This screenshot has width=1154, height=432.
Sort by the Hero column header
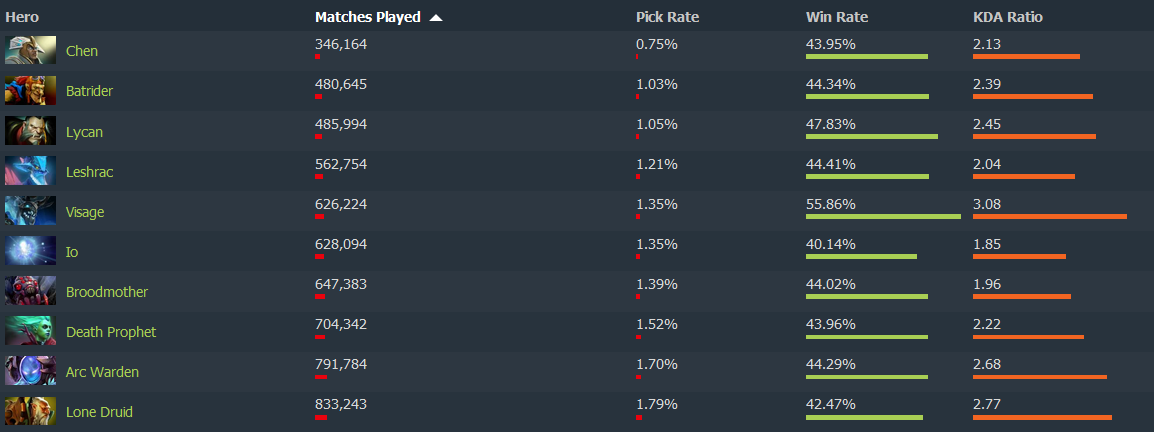(x=22, y=17)
